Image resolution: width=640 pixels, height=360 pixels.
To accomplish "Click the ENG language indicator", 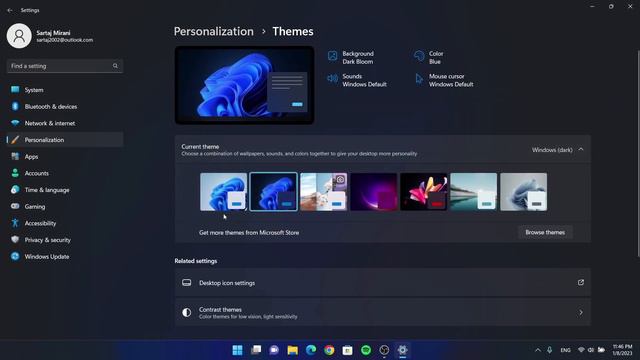I will coord(565,350).
